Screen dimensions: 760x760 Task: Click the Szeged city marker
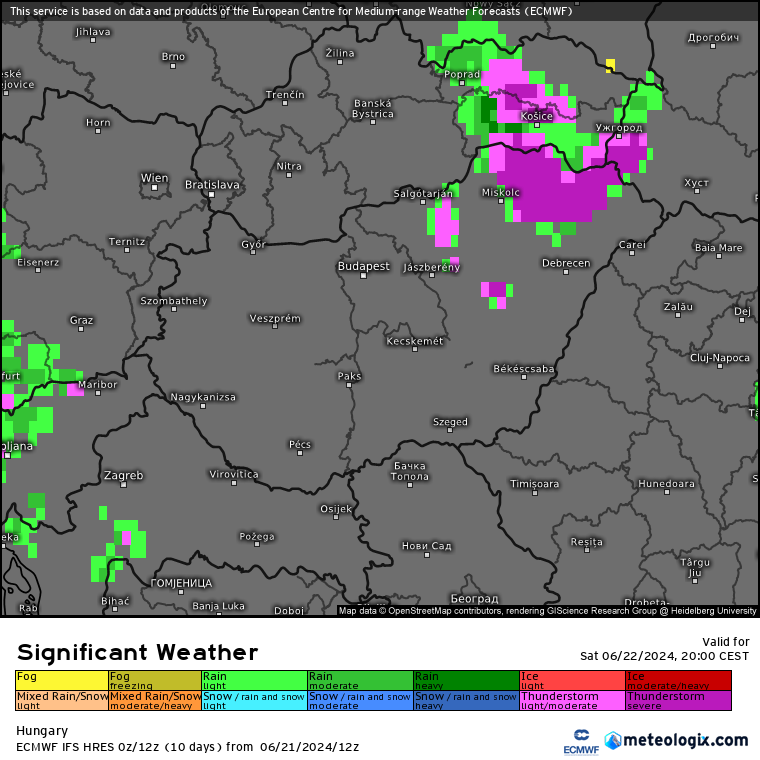click(x=450, y=432)
